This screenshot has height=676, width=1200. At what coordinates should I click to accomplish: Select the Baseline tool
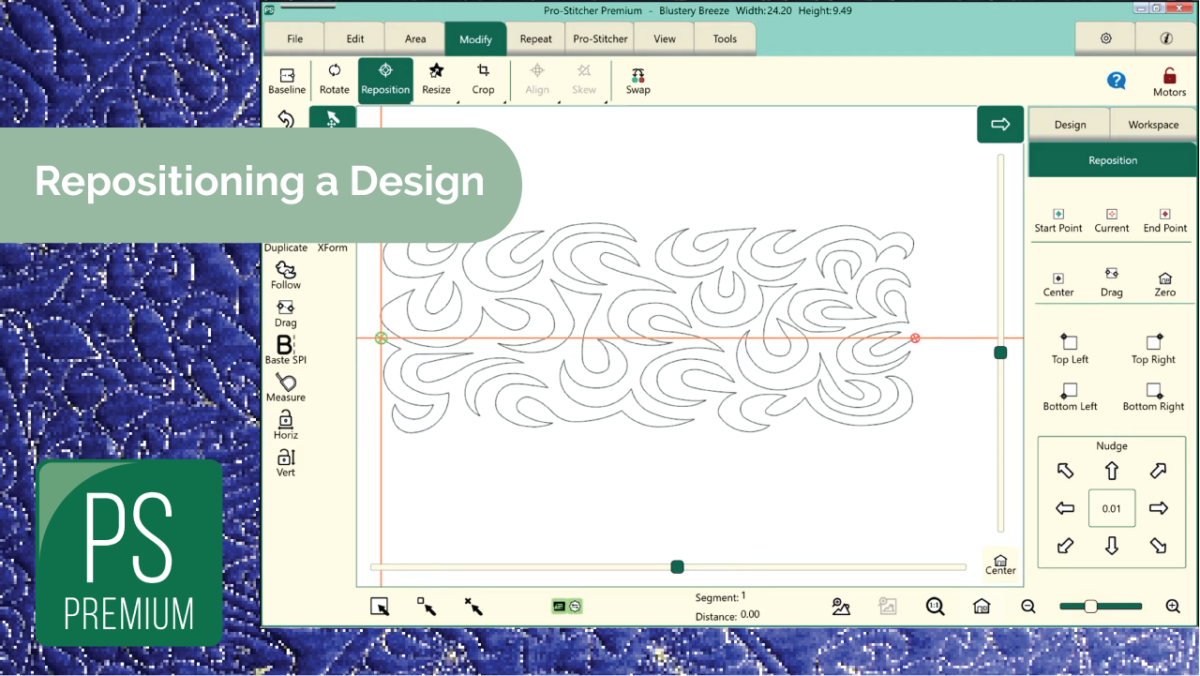(x=287, y=80)
